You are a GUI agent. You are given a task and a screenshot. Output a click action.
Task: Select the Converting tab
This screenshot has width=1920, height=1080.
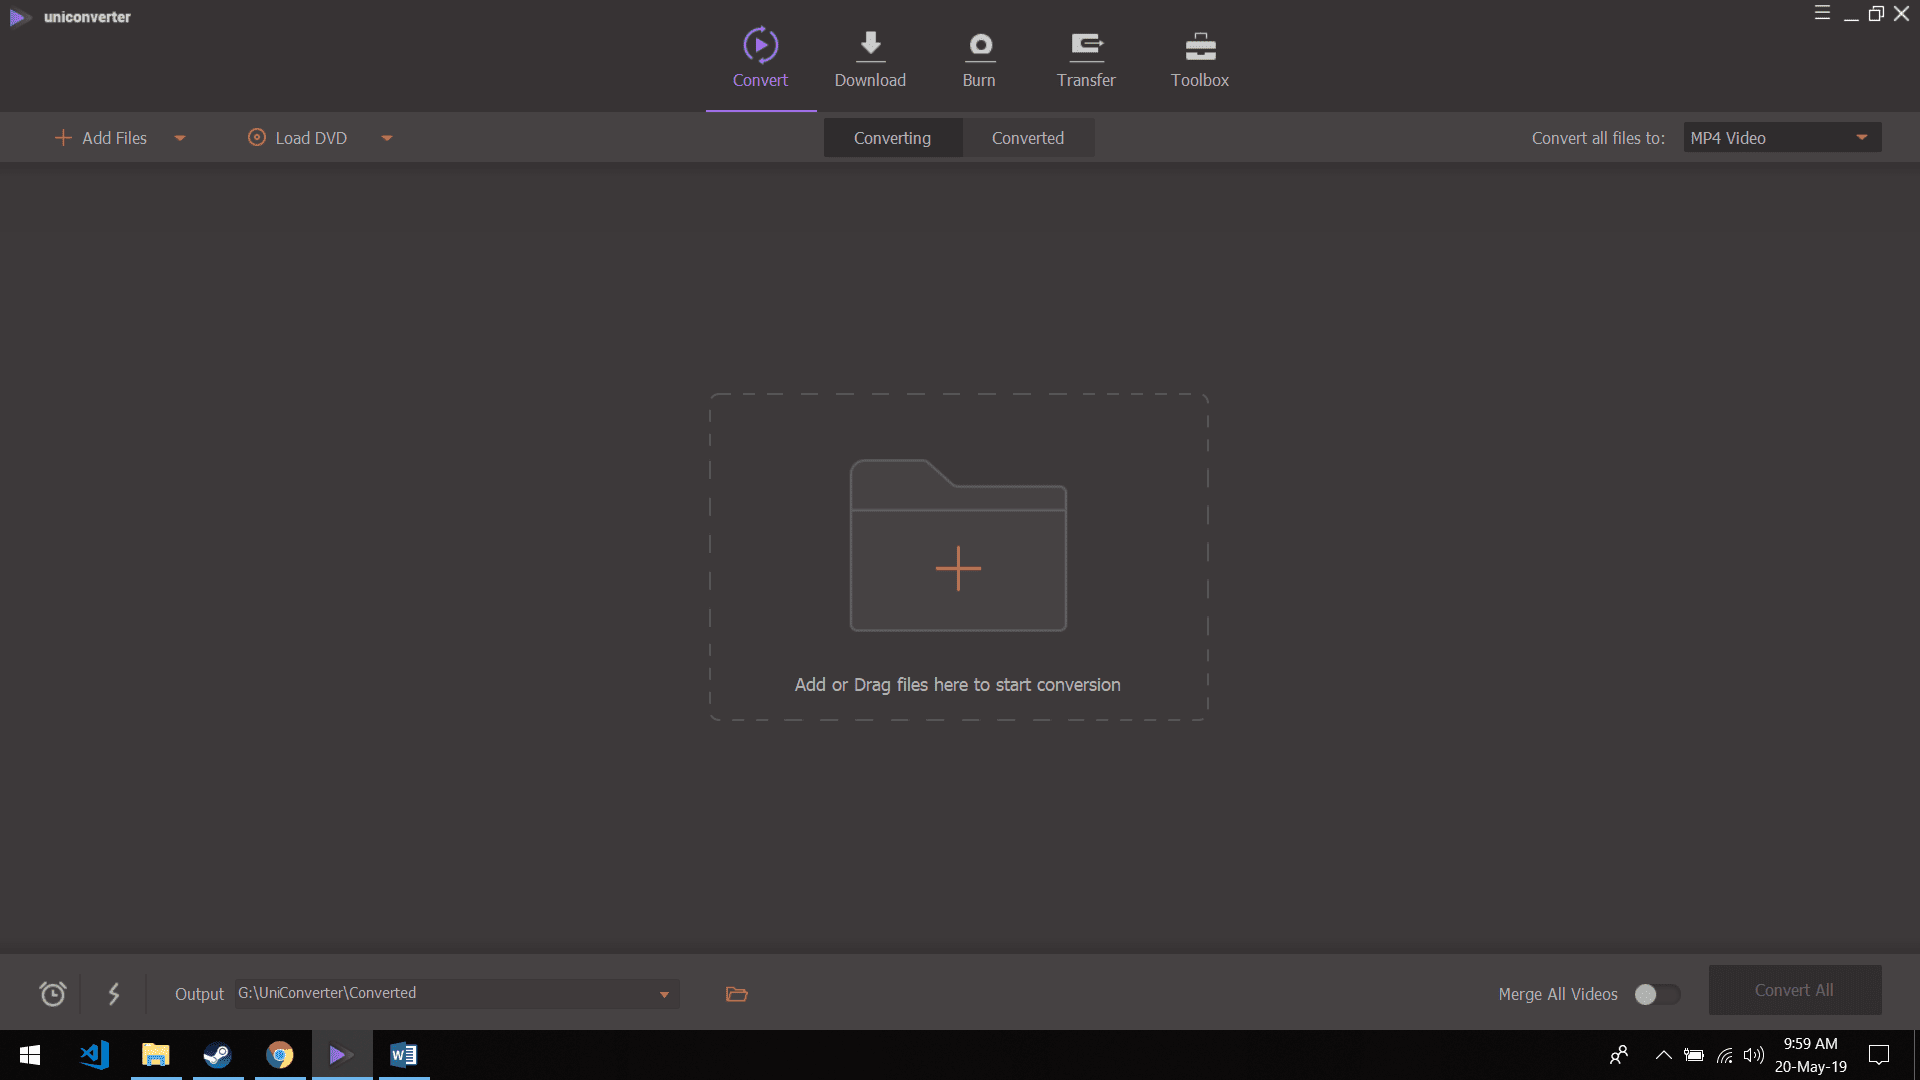click(892, 138)
